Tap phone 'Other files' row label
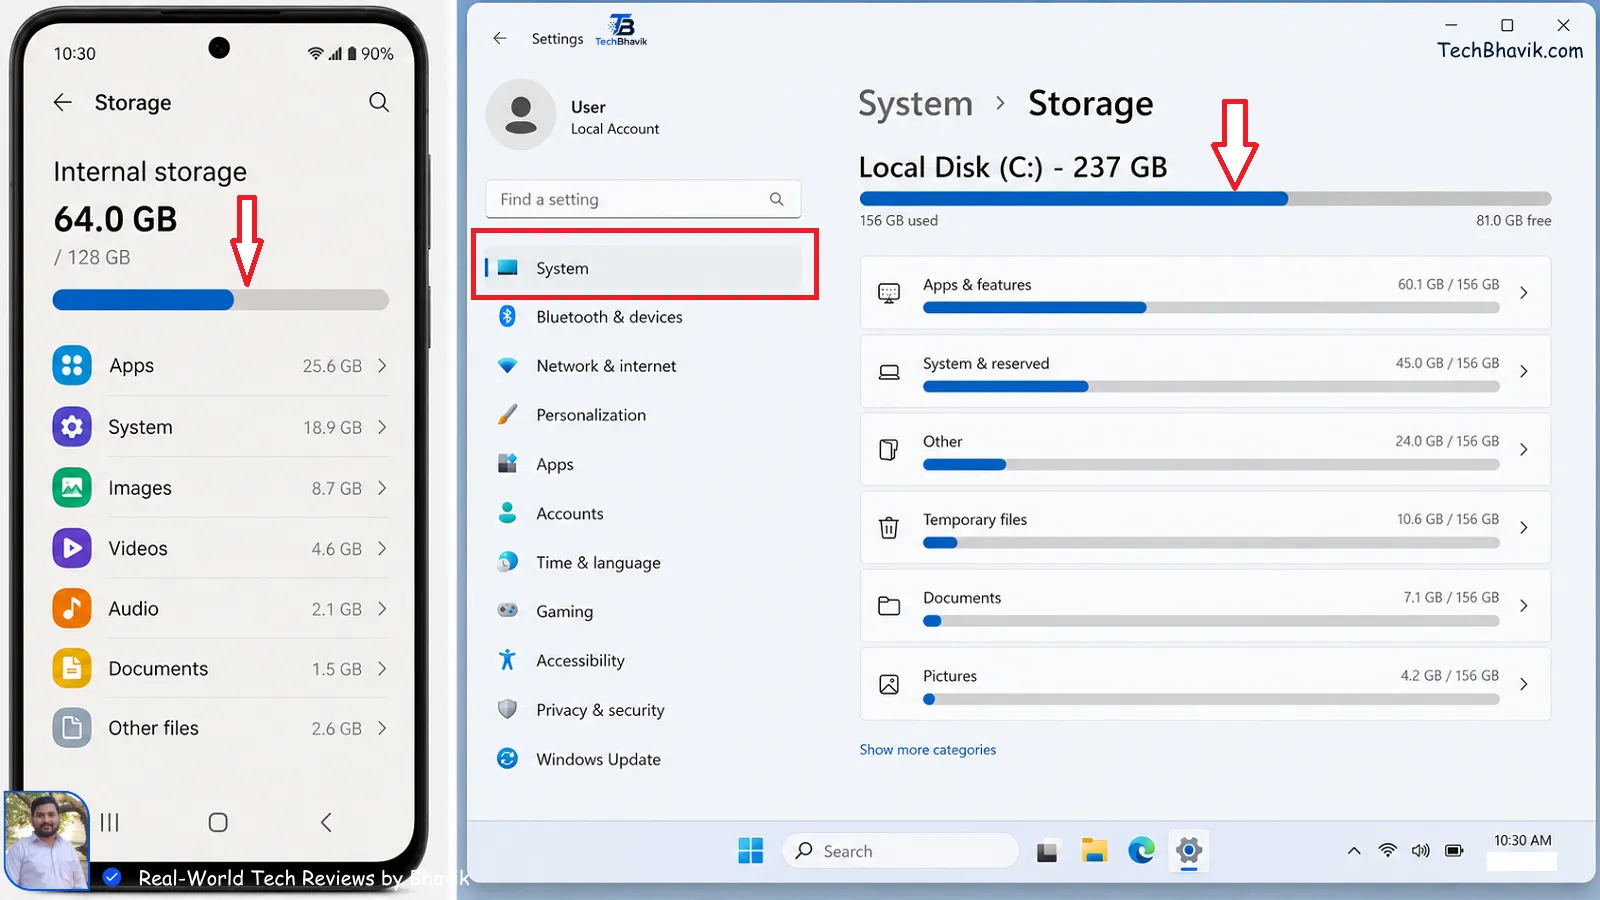This screenshot has width=1600, height=900. click(x=154, y=728)
